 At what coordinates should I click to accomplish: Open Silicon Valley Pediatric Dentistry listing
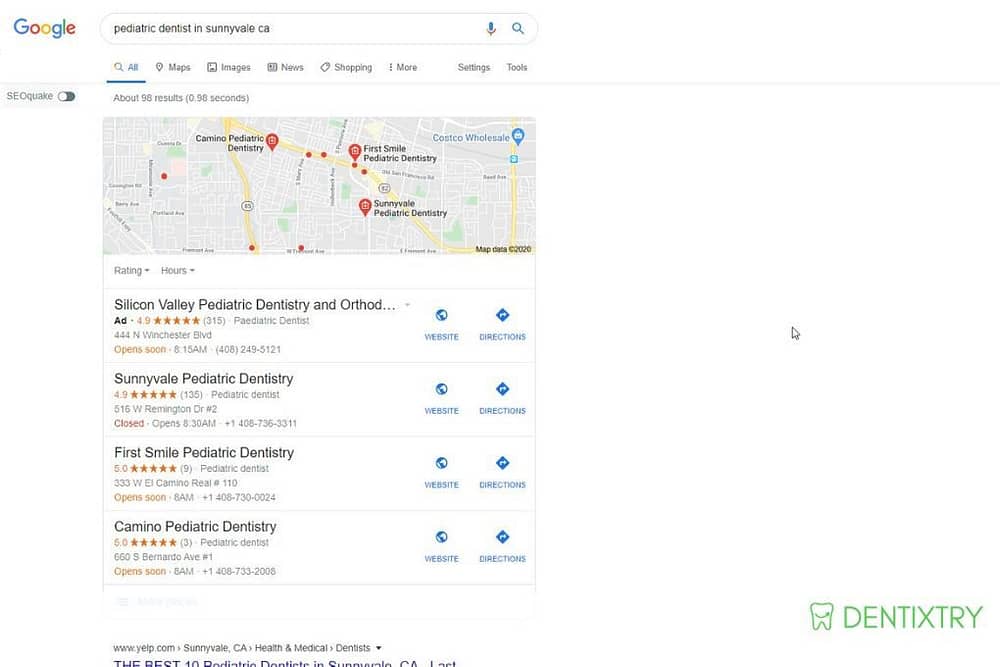pyautogui.click(x=254, y=305)
